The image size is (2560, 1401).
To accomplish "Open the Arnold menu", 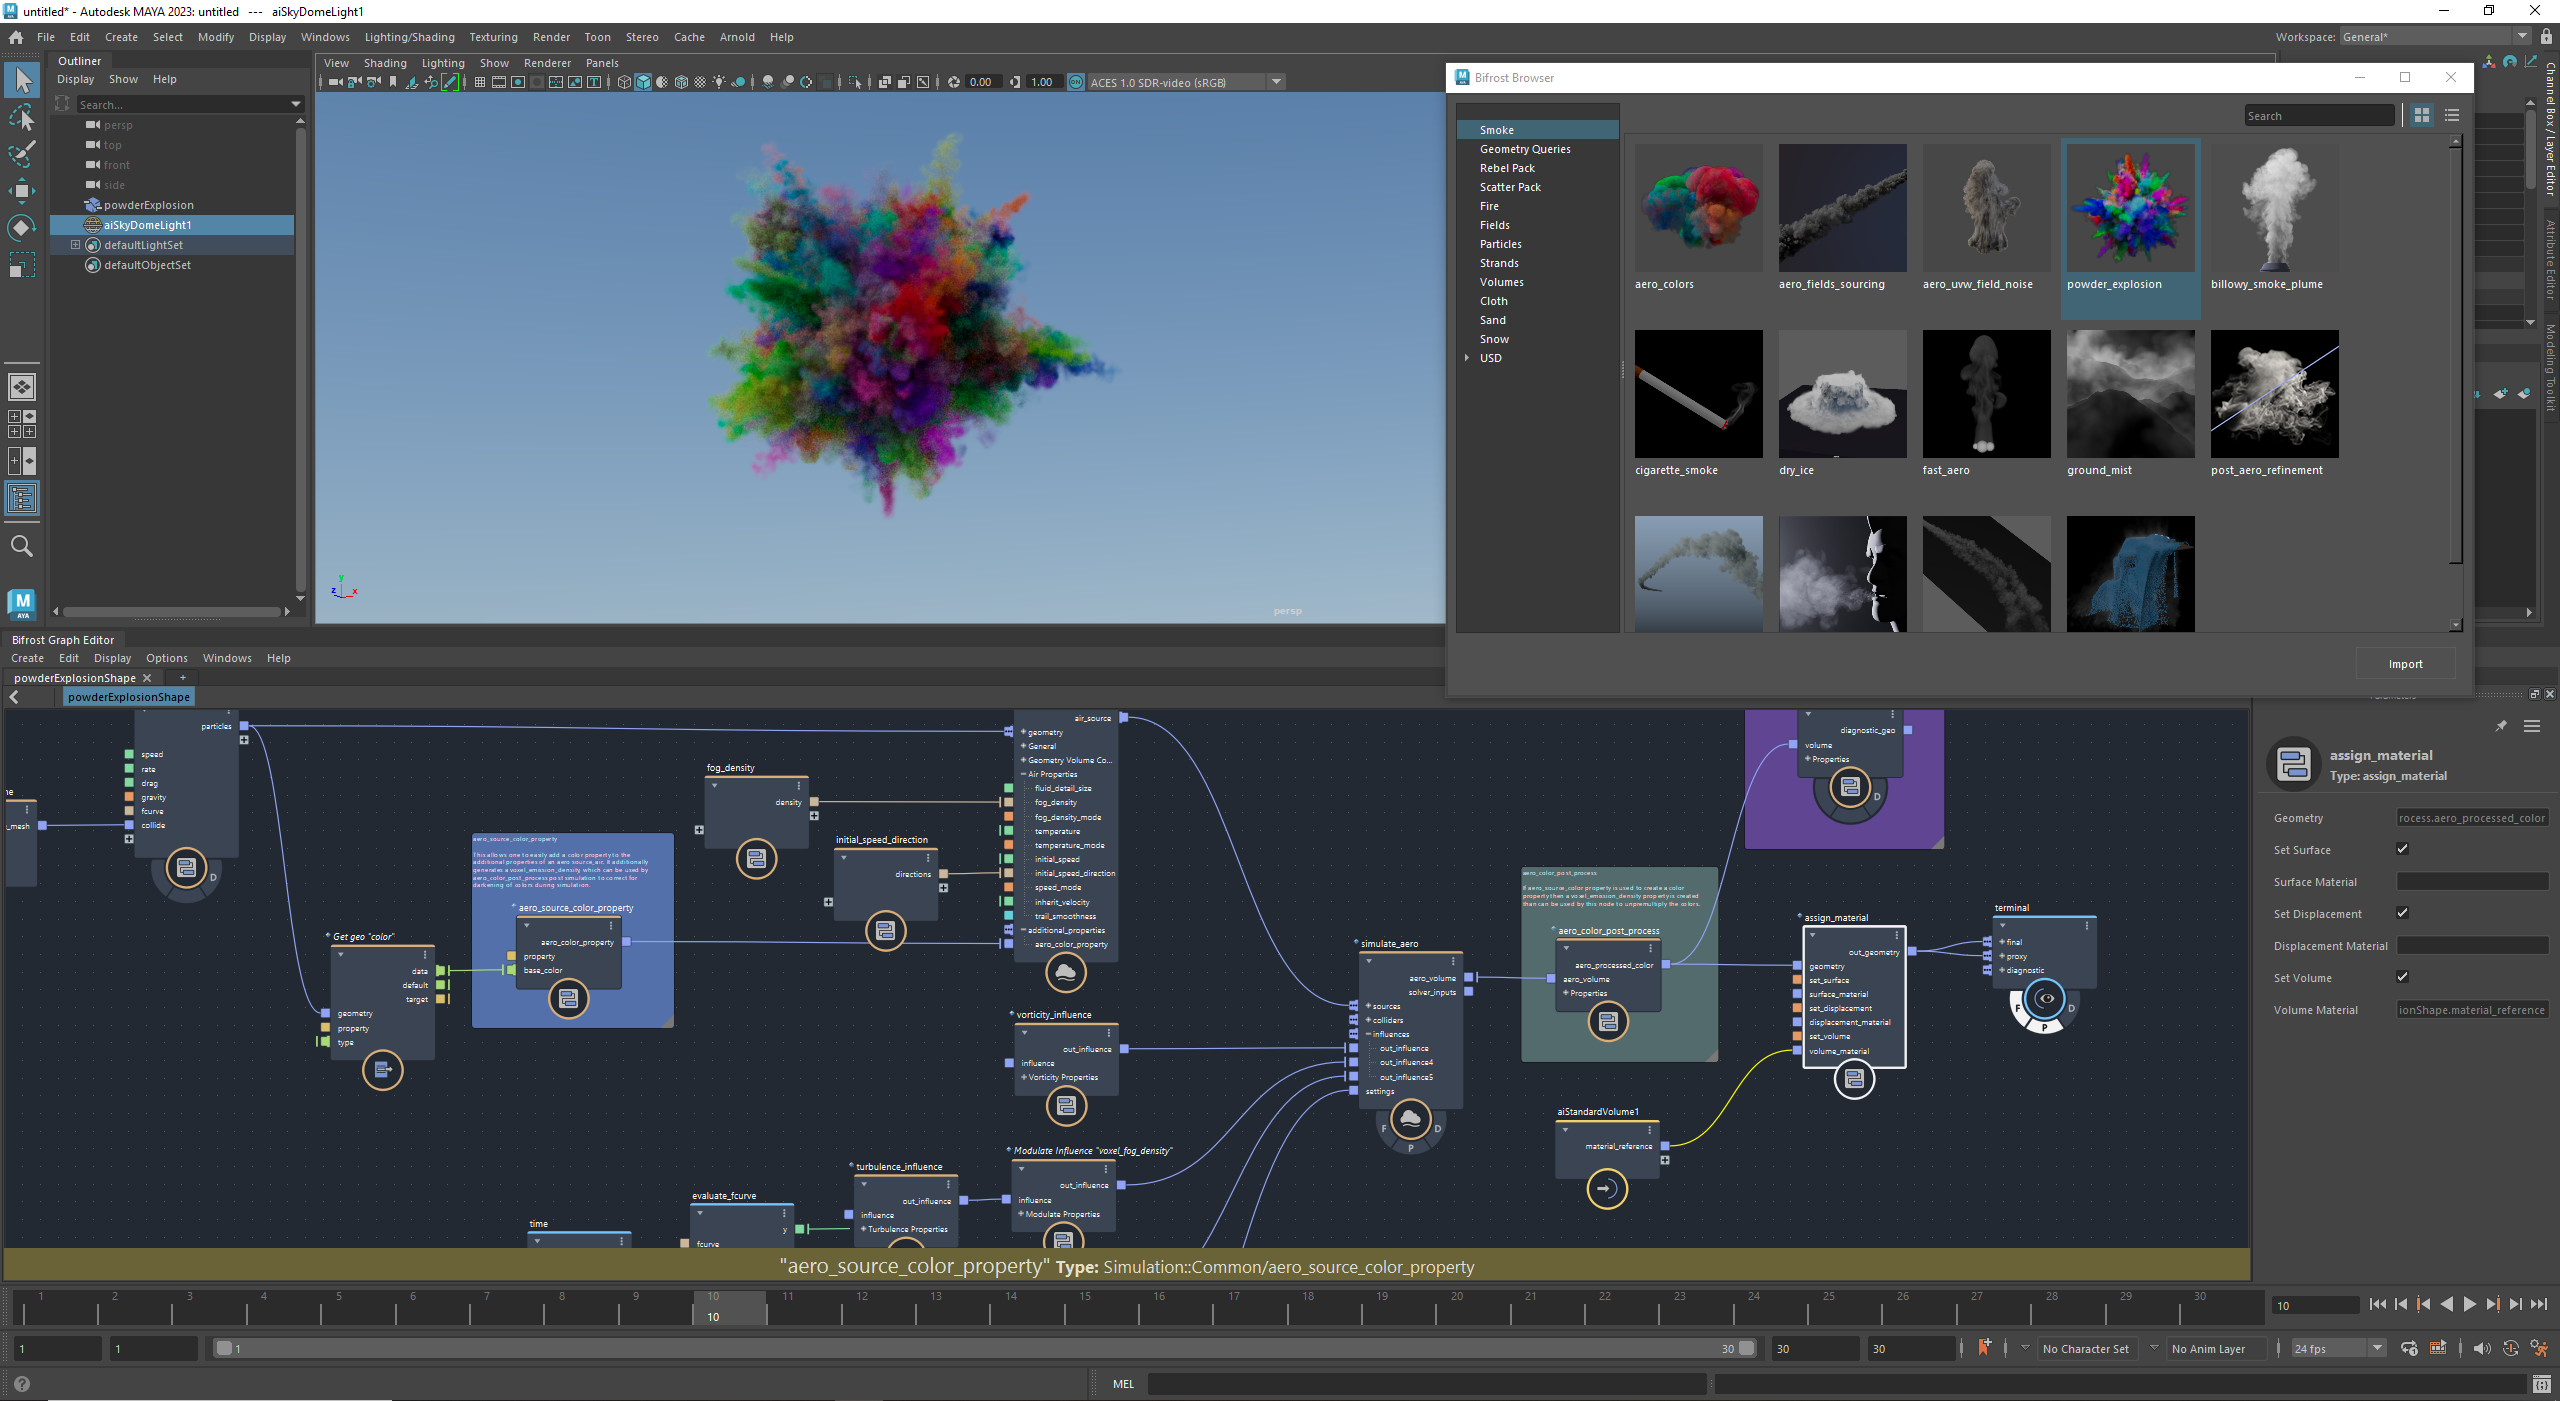I will point(737,37).
